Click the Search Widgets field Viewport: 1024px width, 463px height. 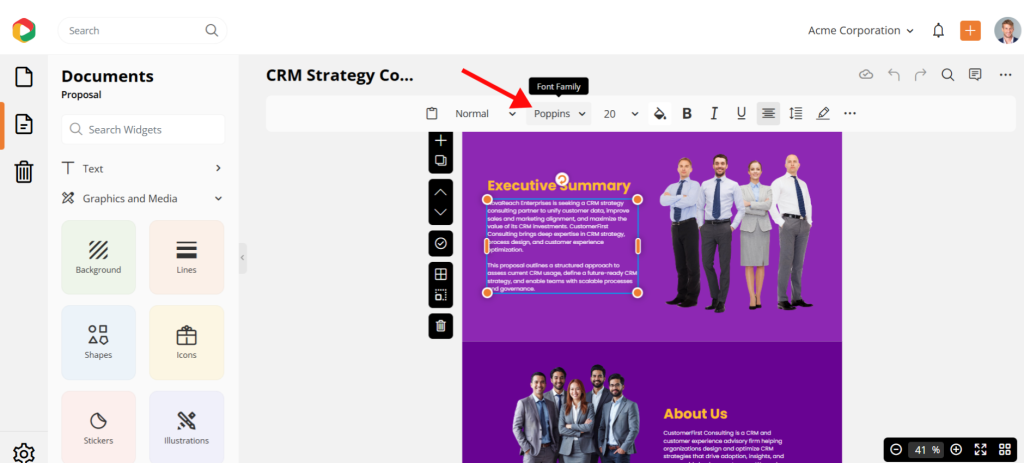tap(143, 129)
